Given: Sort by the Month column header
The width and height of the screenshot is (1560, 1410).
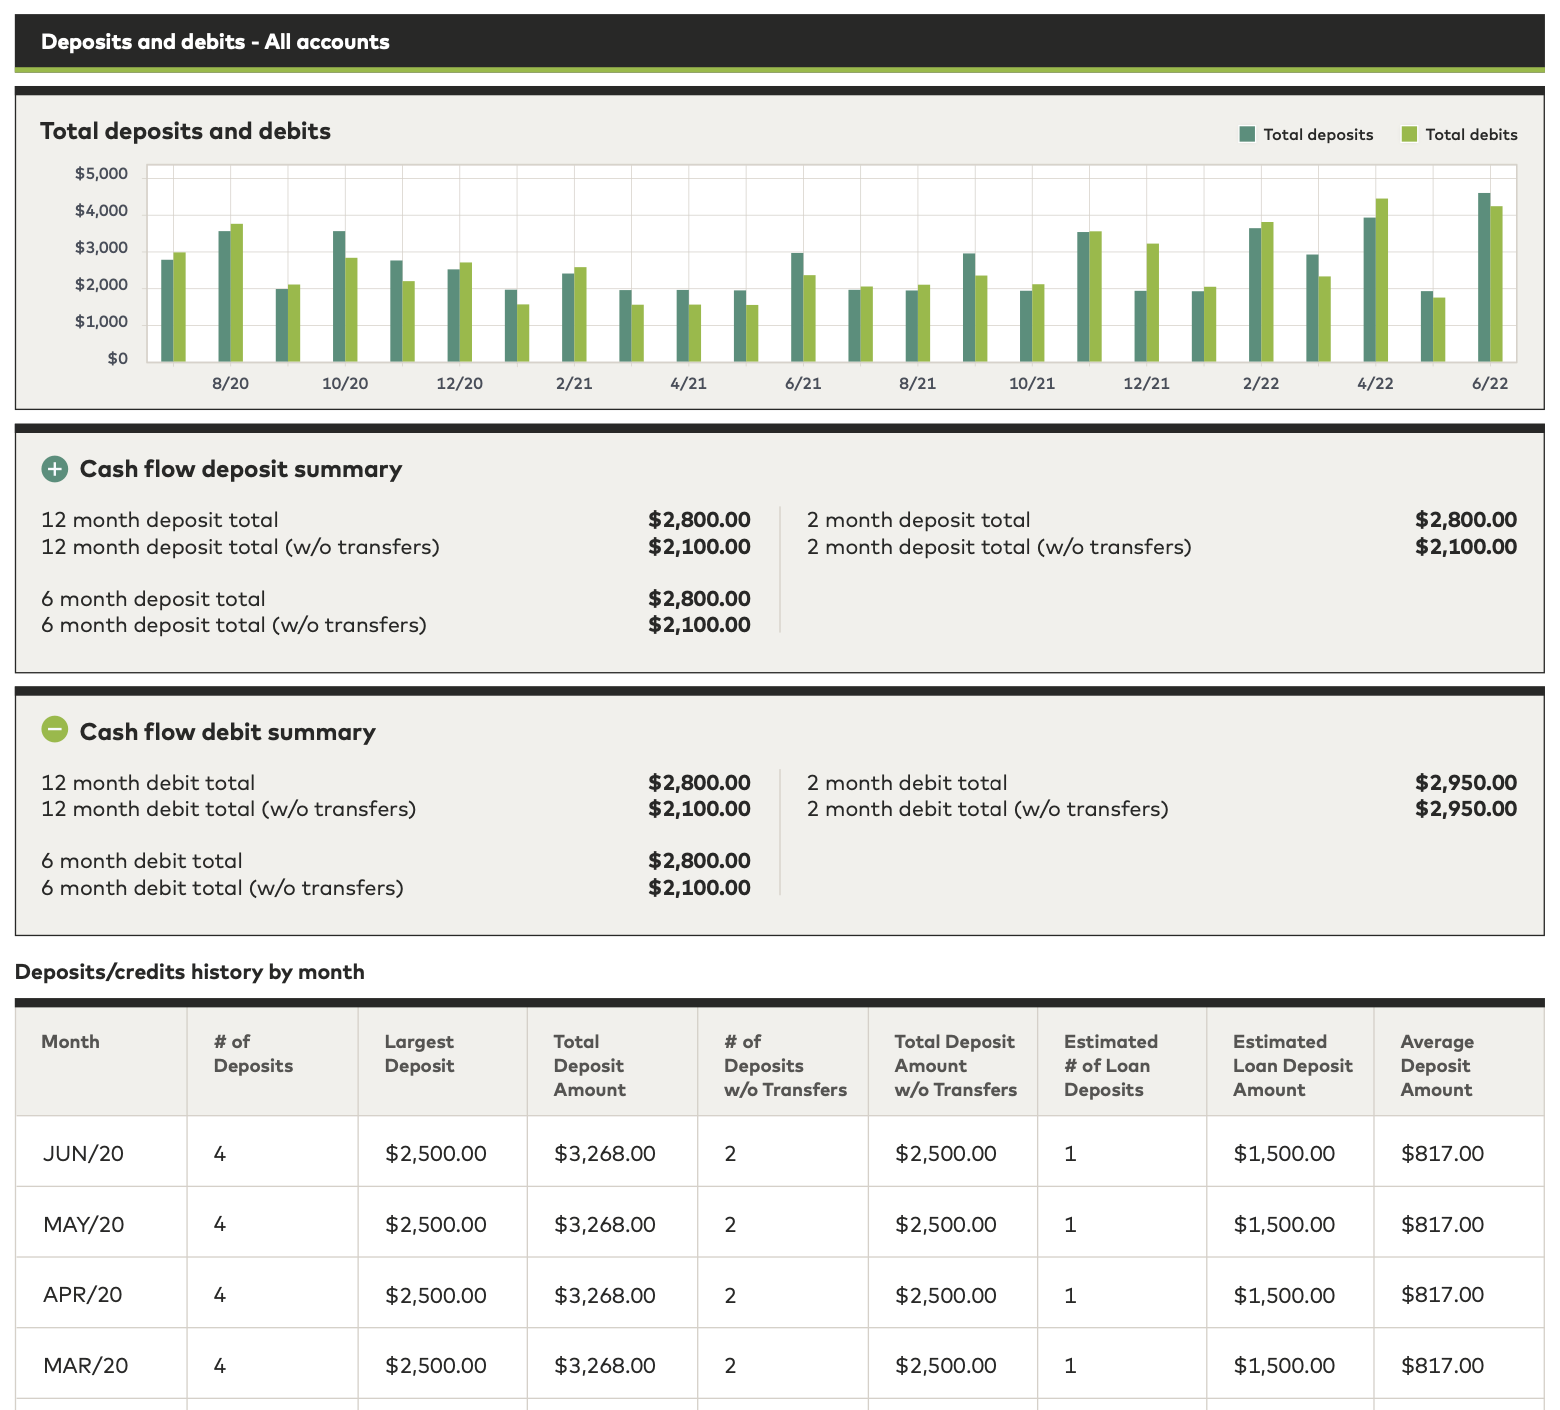Looking at the screenshot, I should (x=70, y=1042).
